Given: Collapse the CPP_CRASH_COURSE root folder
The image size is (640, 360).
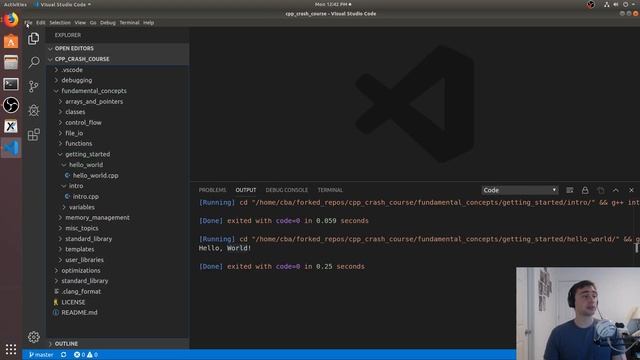Looking at the screenshot, I should point(118,59).
